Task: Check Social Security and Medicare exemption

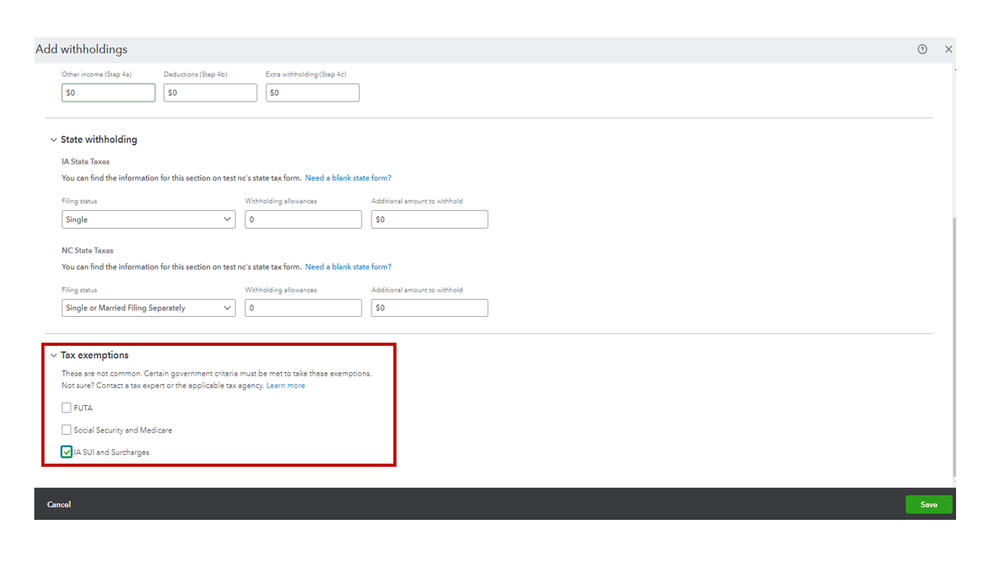Action: coord(66,430)
